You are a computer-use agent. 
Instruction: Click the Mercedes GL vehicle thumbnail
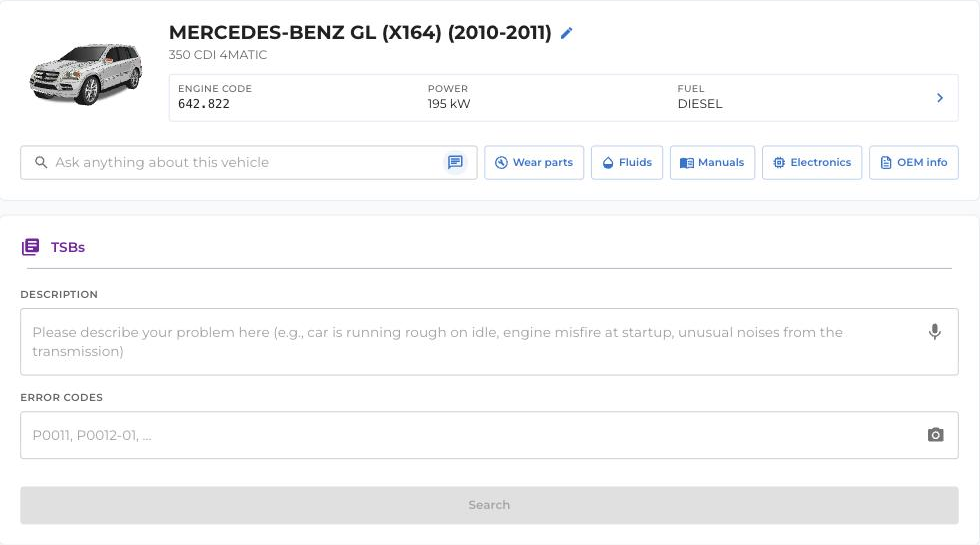click(x=86, y=73)
